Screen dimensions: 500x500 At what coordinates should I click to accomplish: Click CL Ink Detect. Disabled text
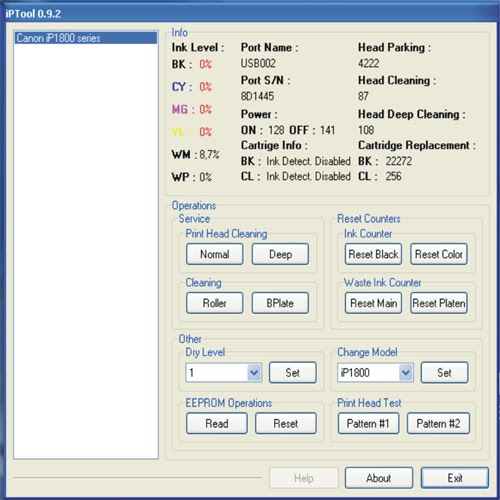308,176
